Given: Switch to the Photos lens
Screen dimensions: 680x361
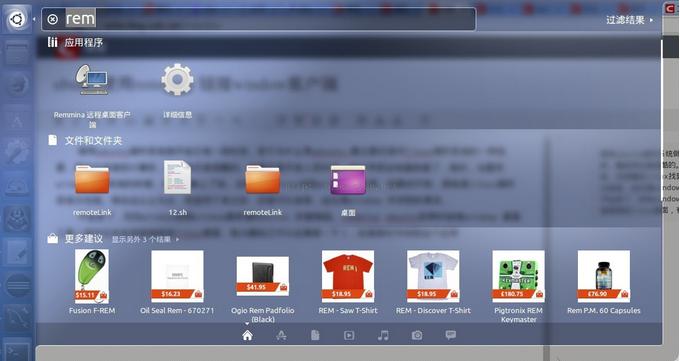Looking at the screenshot, I should (x=417, y=335).
